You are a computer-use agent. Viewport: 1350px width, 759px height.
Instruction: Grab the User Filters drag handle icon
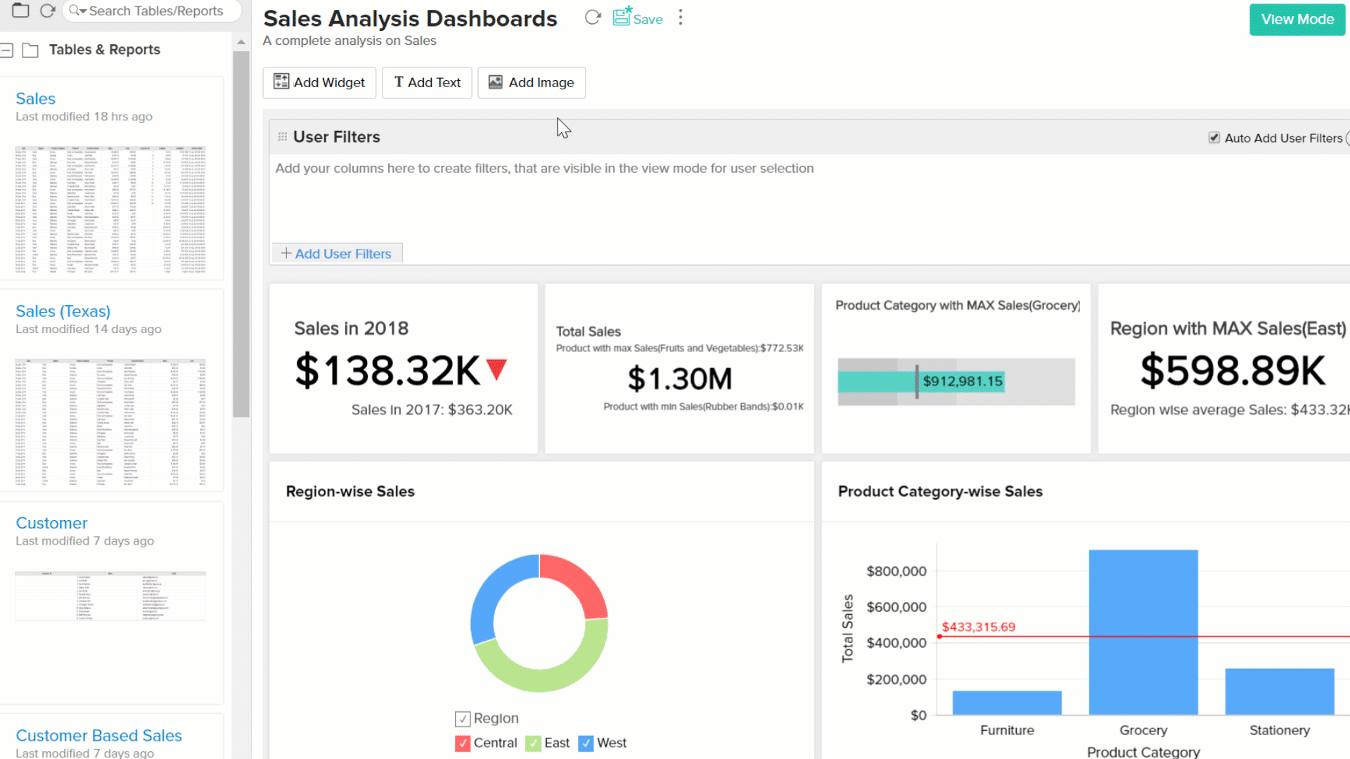click(x=282, y=137)
